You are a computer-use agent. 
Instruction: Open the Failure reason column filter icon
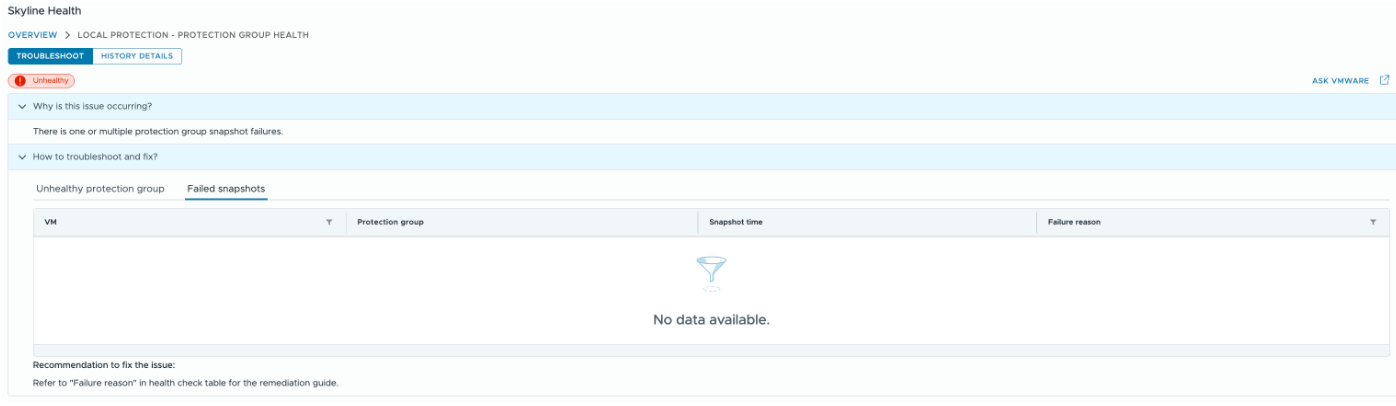(x=1373, y=222)
